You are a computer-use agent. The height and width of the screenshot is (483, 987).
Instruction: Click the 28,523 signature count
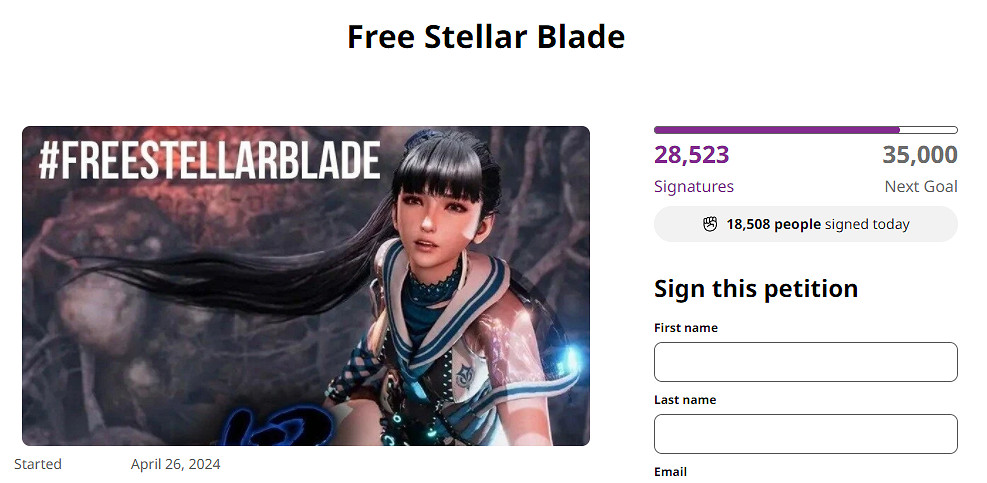pos(692,155)
